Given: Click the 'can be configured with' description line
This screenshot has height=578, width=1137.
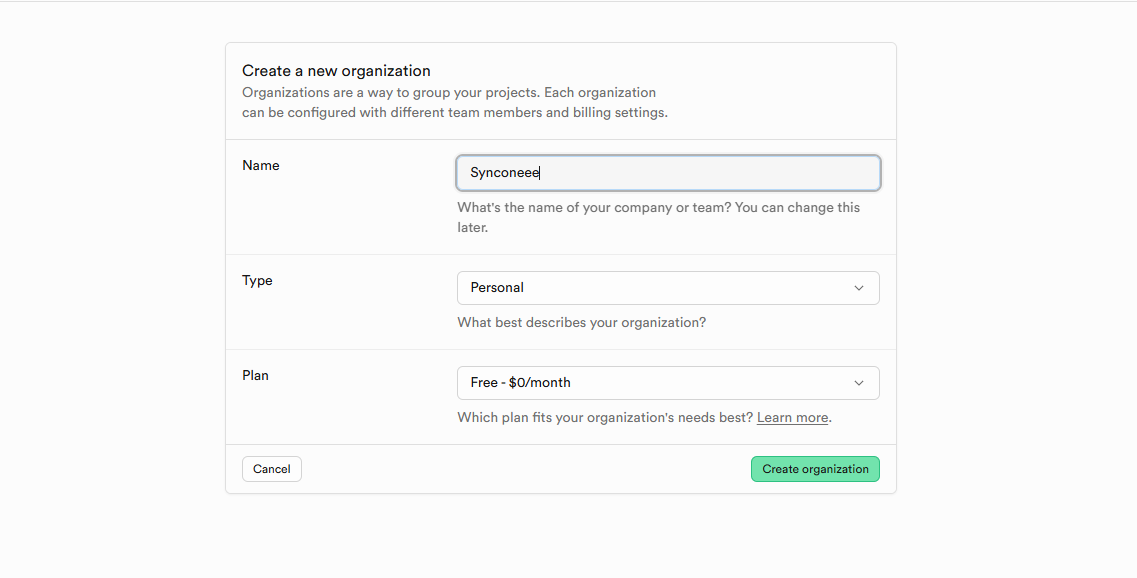Looking at the screenshot, I should 454,113.
